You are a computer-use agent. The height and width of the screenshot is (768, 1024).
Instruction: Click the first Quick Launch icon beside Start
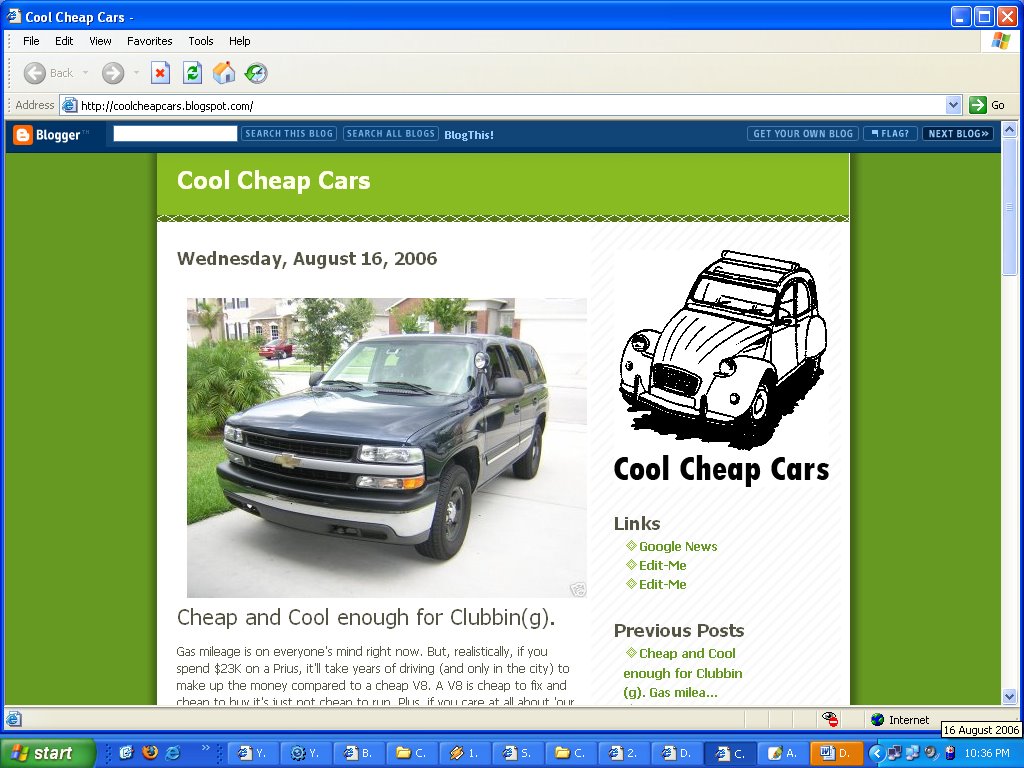[126, 753]
